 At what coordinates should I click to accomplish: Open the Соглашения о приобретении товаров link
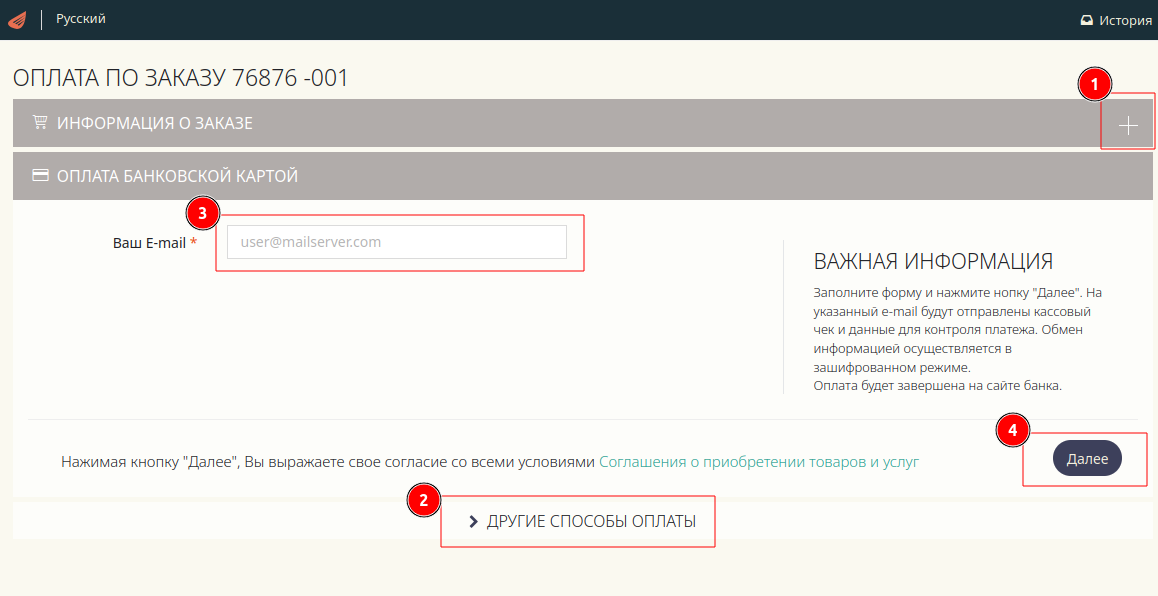pyautogui.click(x=758, y=462)
